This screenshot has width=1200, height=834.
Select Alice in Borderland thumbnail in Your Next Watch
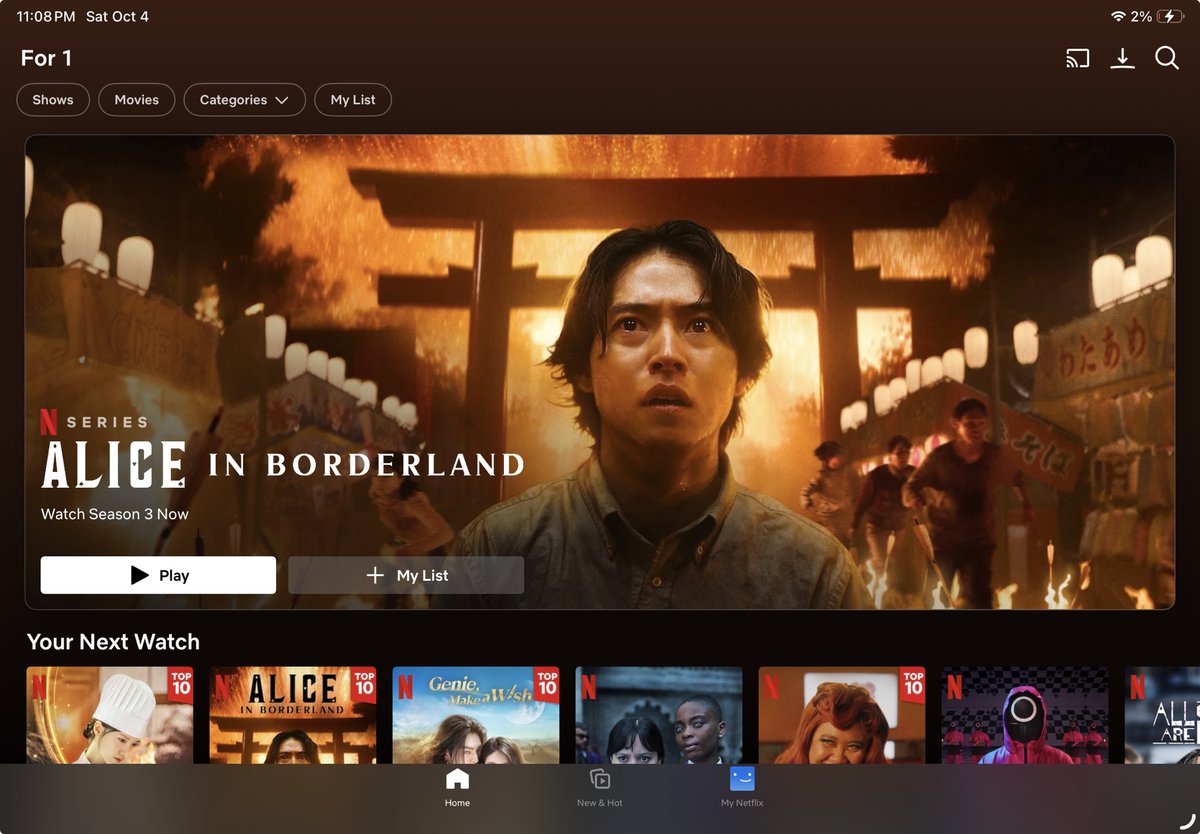click(x=293, y=715)
